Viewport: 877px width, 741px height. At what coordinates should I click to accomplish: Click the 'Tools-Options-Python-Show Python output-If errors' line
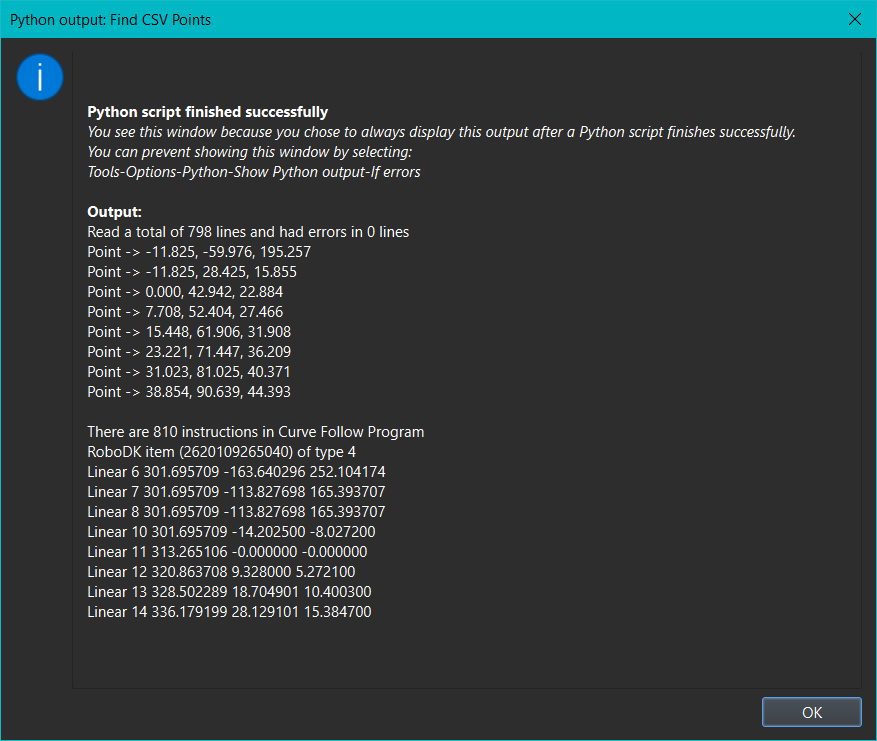tap(254, 172)
